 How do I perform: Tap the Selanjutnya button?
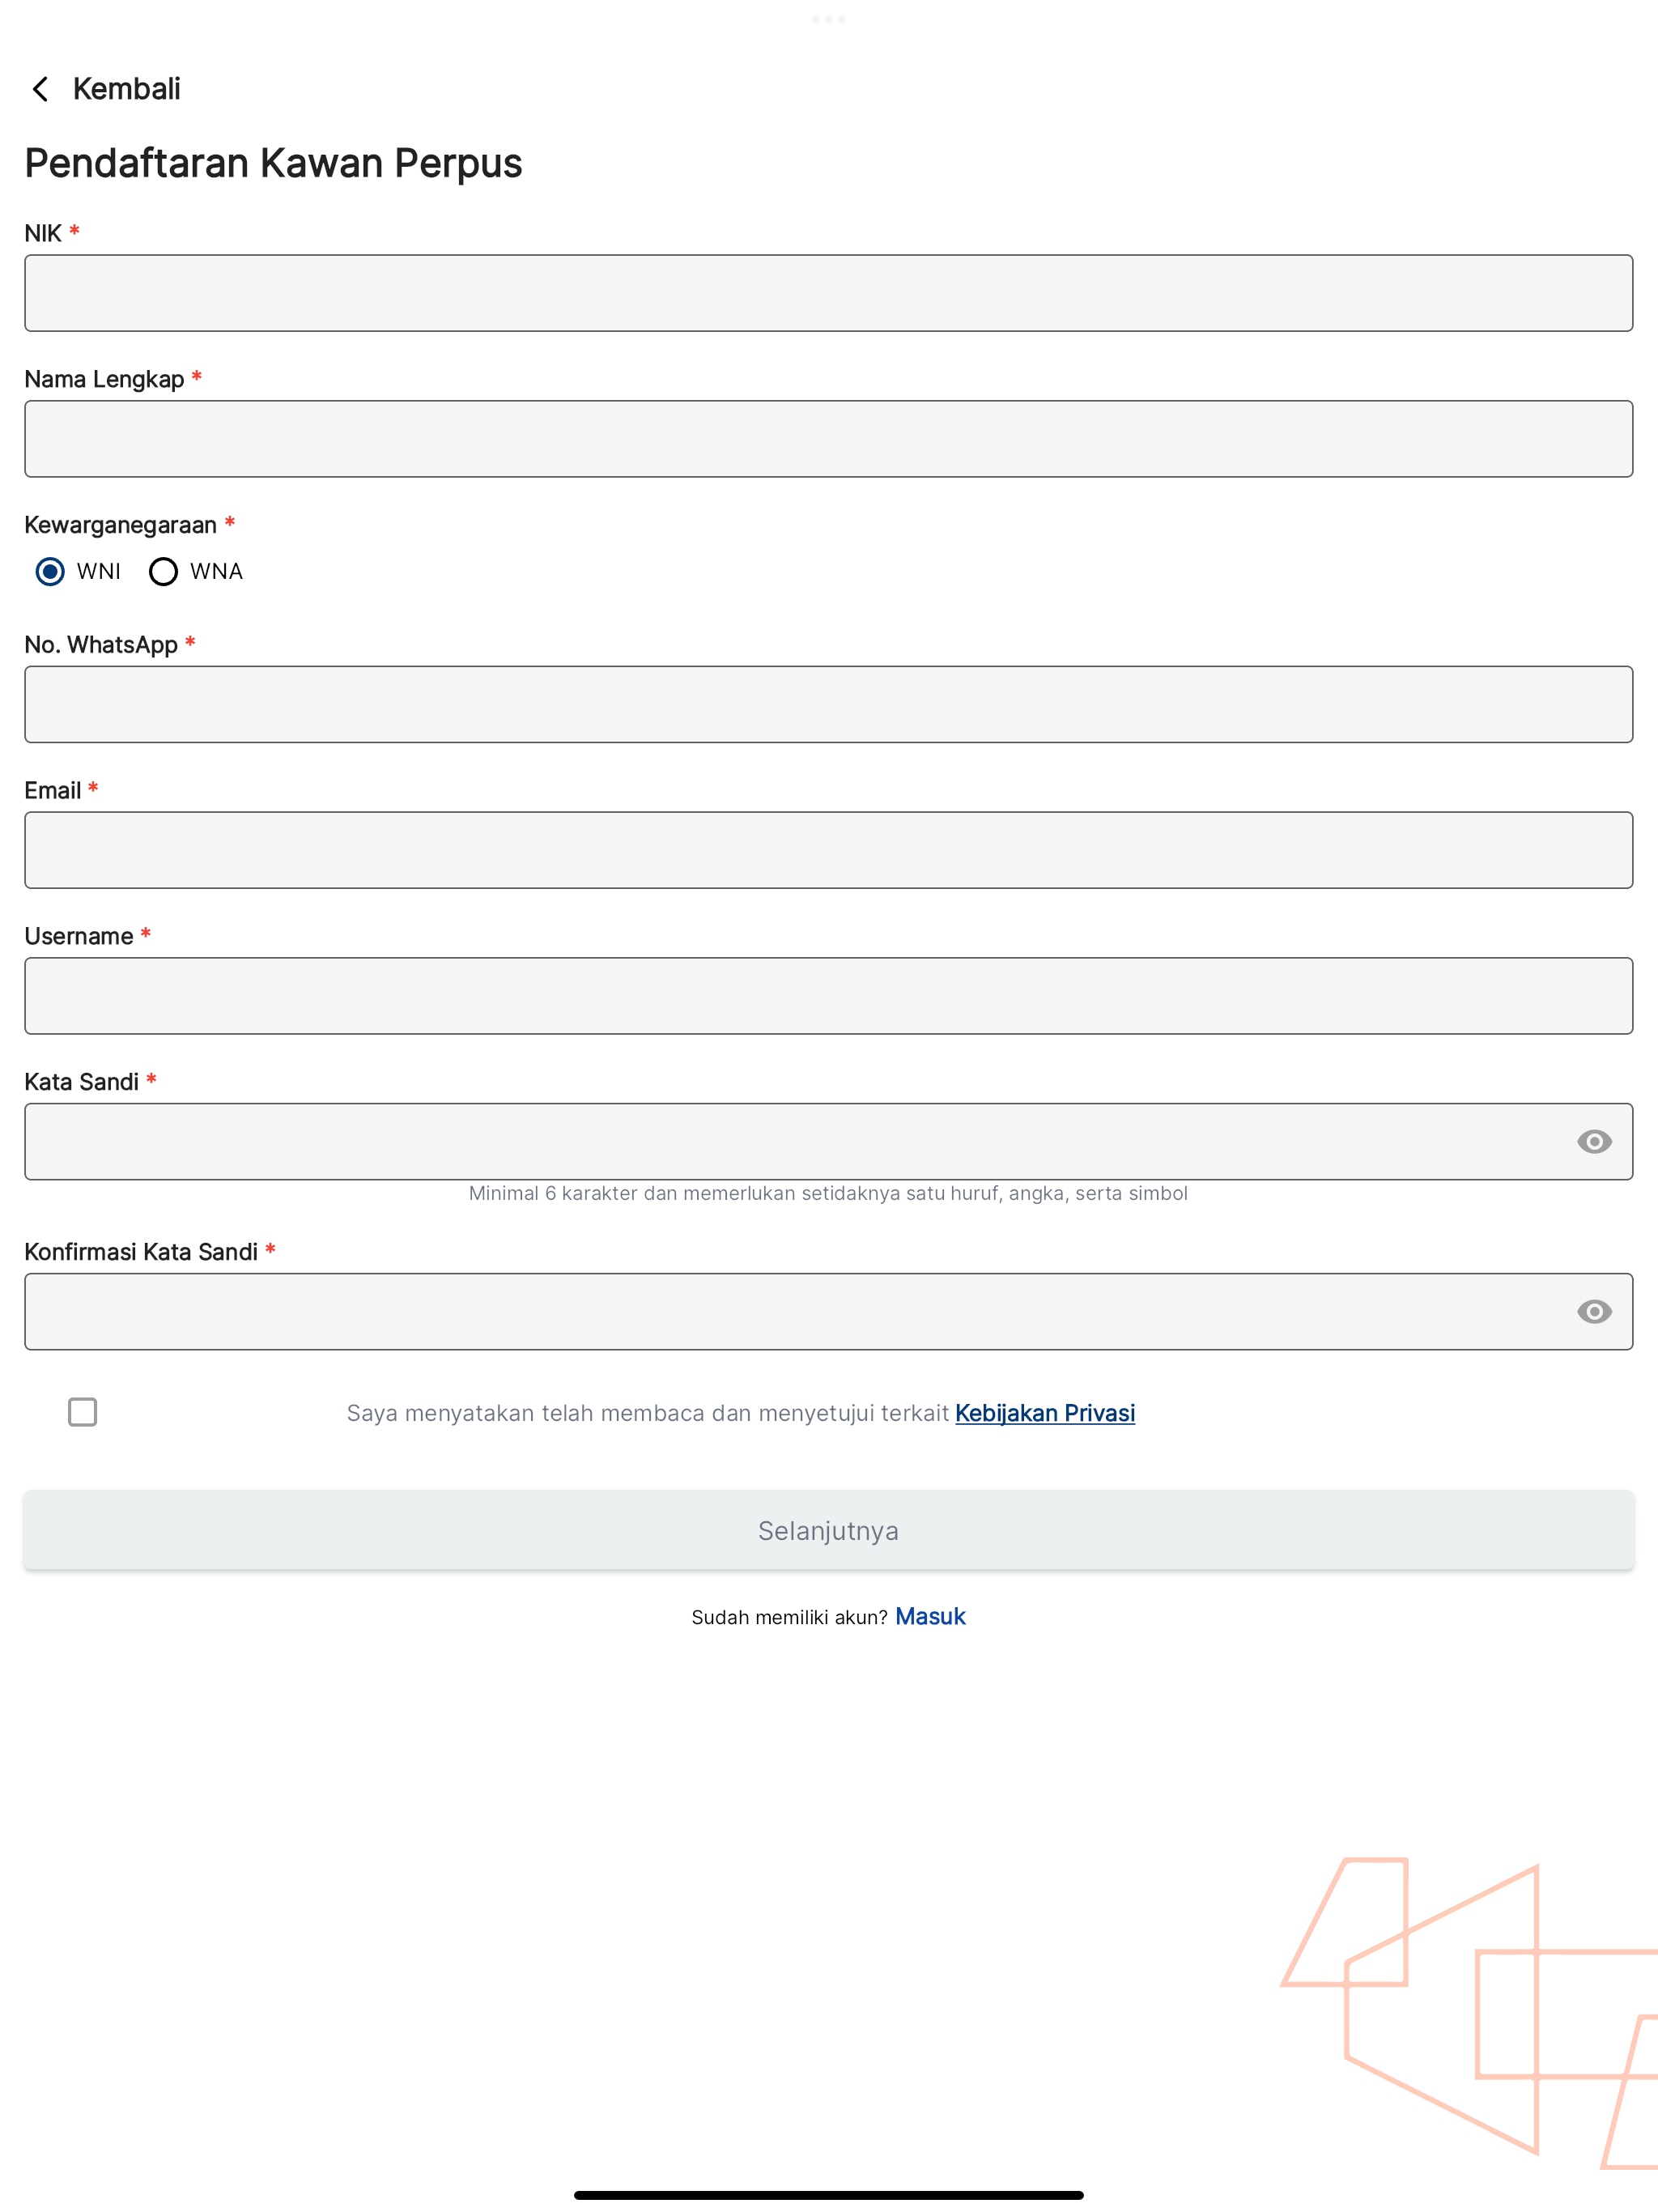pos(829,1530)
